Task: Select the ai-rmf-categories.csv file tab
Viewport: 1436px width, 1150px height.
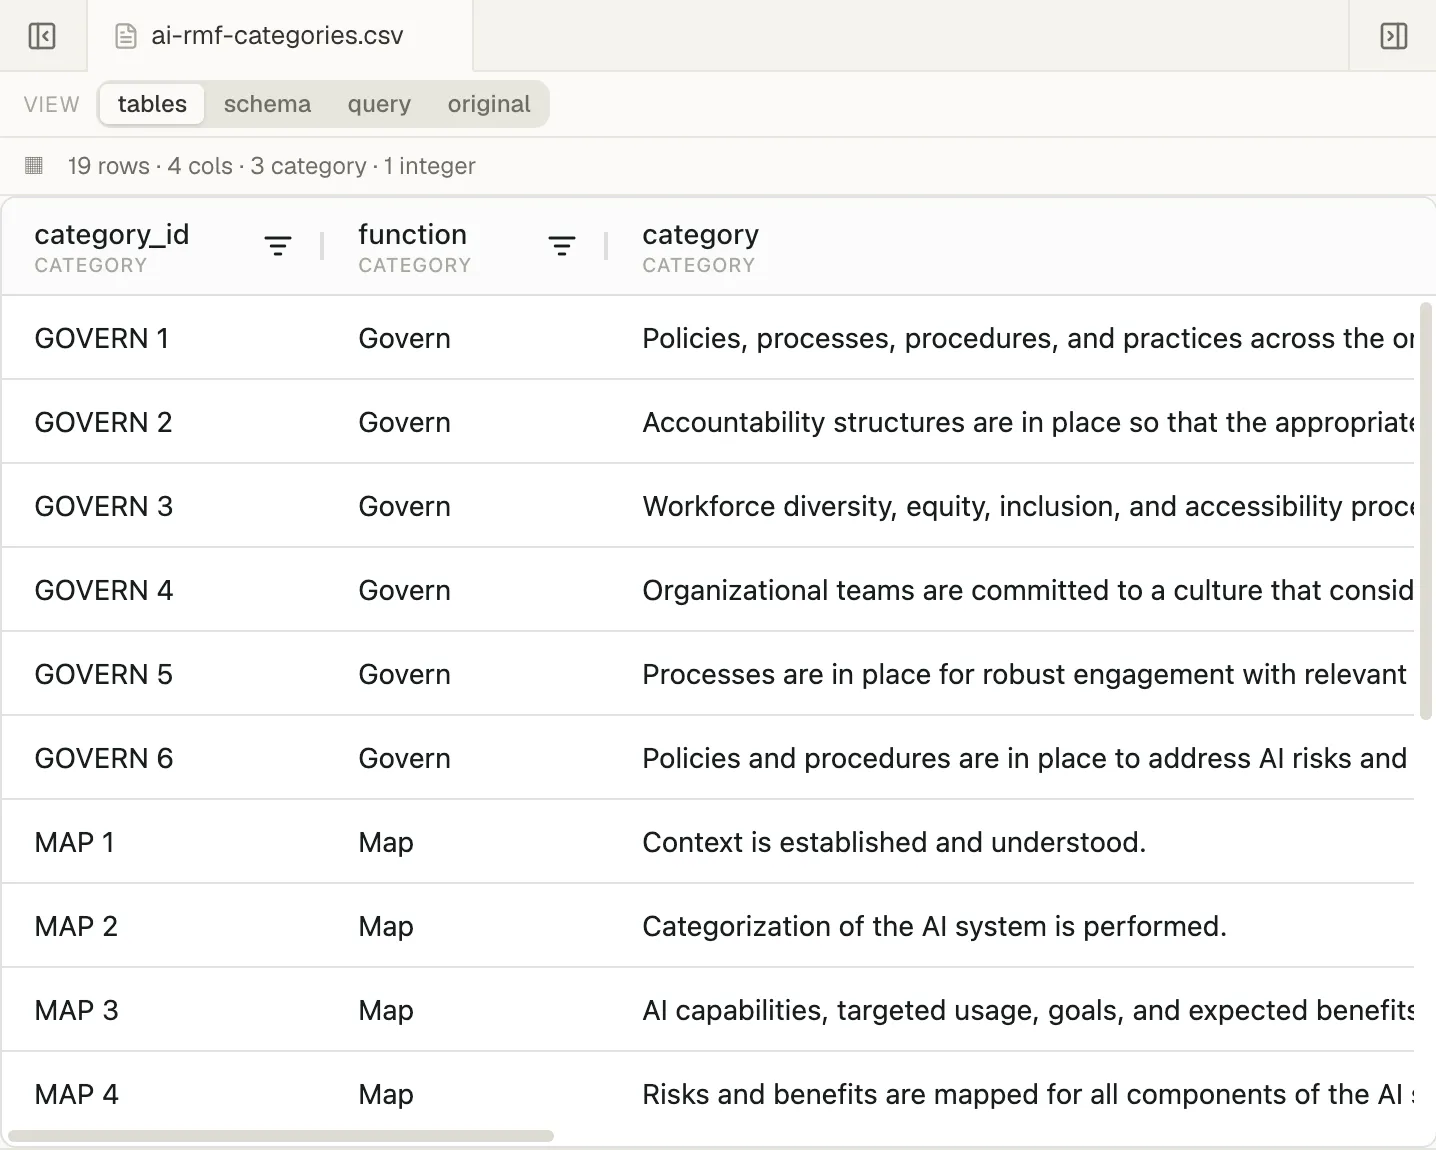Action: (x=280, y=36)
